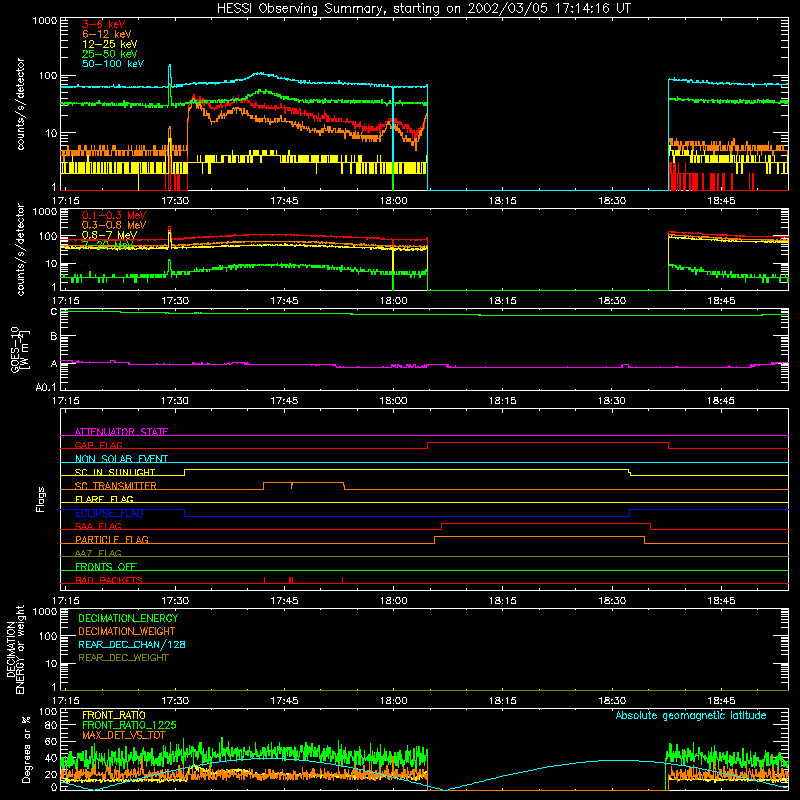Viewport: 800px width, 800px height.
Task: Click the "Flags" vertical axis label
Action: (41, 499)
